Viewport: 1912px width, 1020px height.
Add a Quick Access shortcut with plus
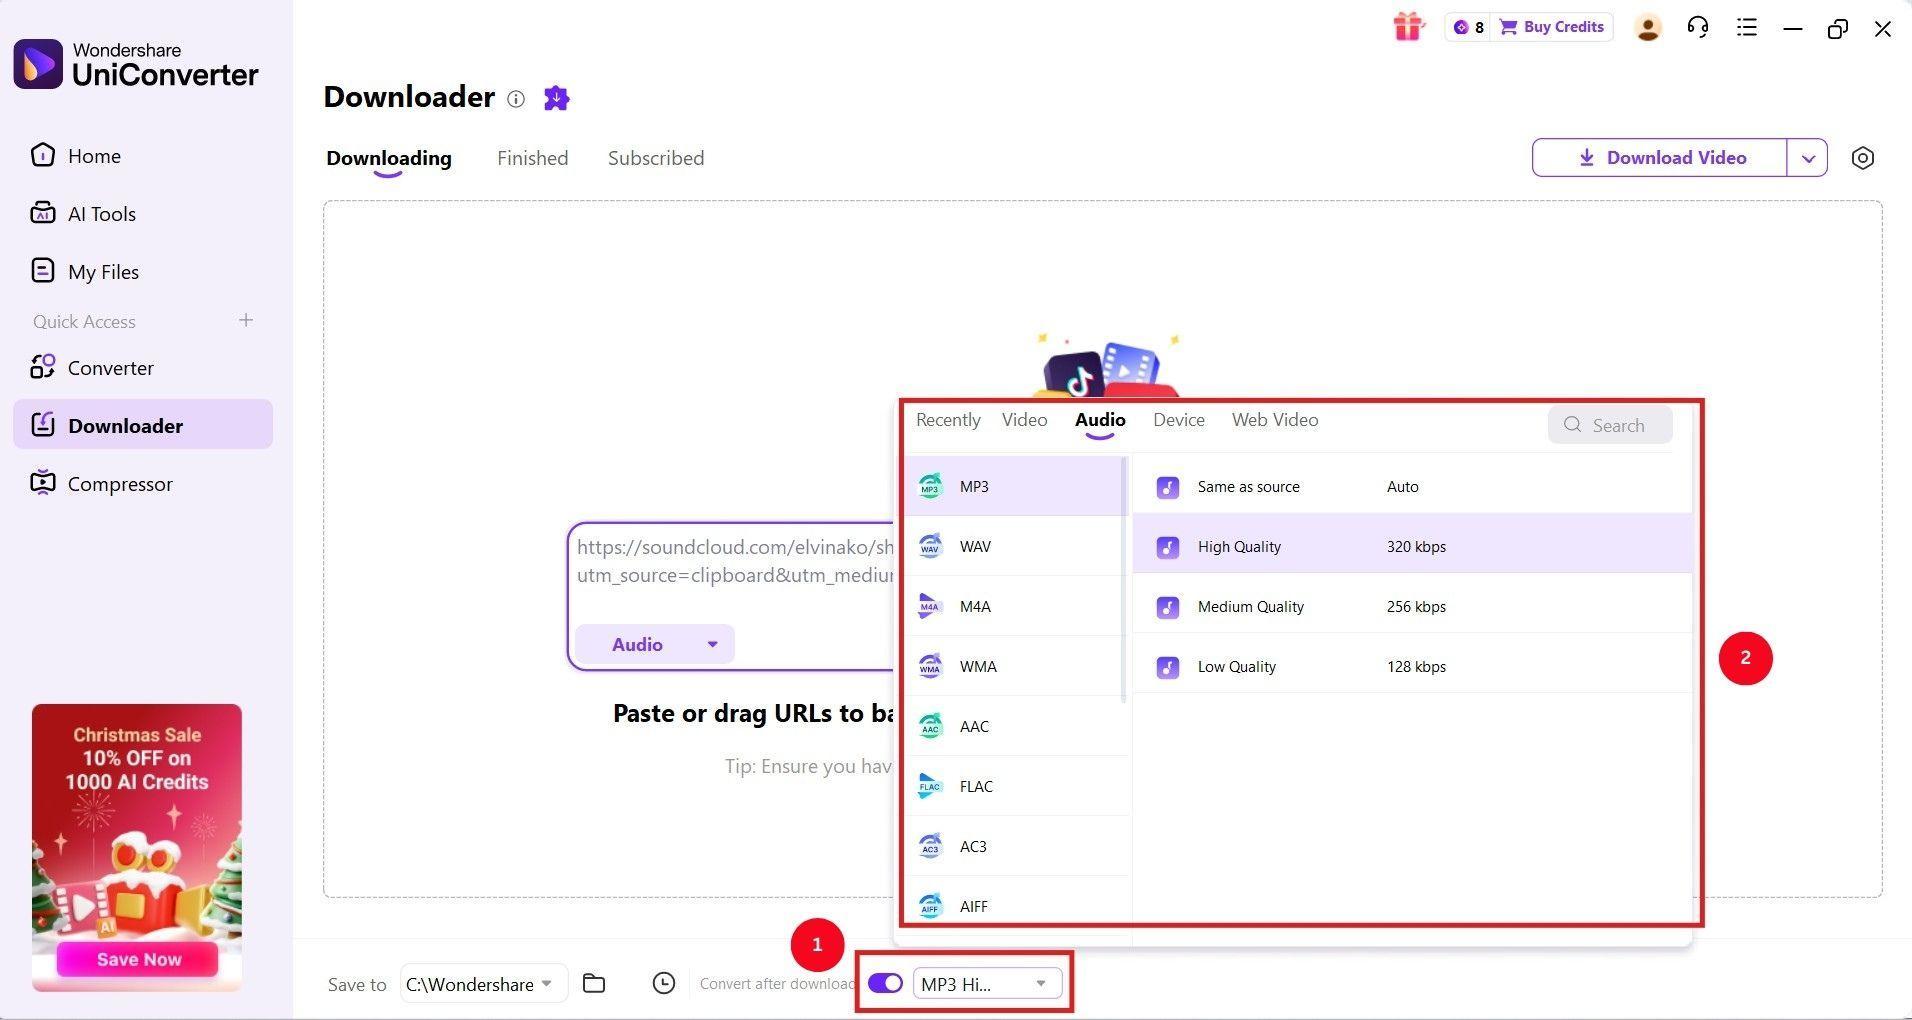[246, 320]
